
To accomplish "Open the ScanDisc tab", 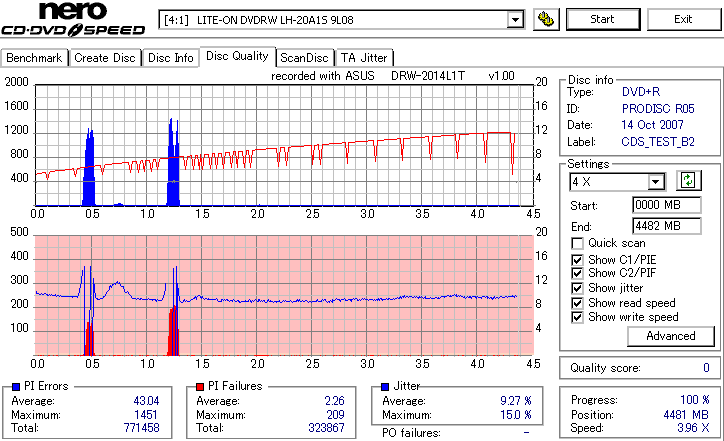I will coord(304,58).
